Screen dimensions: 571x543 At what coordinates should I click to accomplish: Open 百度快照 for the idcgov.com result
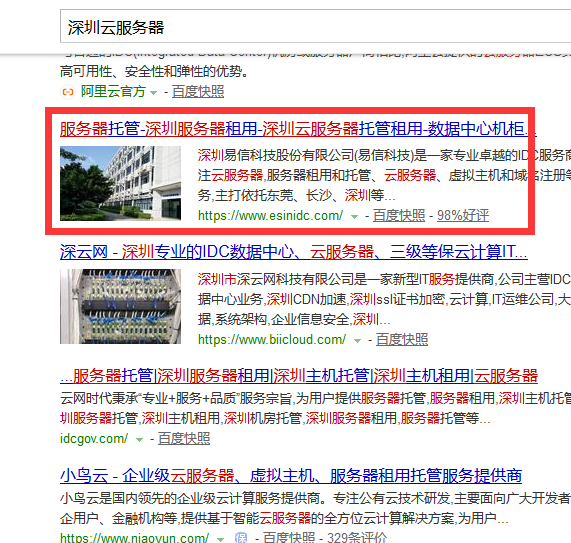[184, 438]
